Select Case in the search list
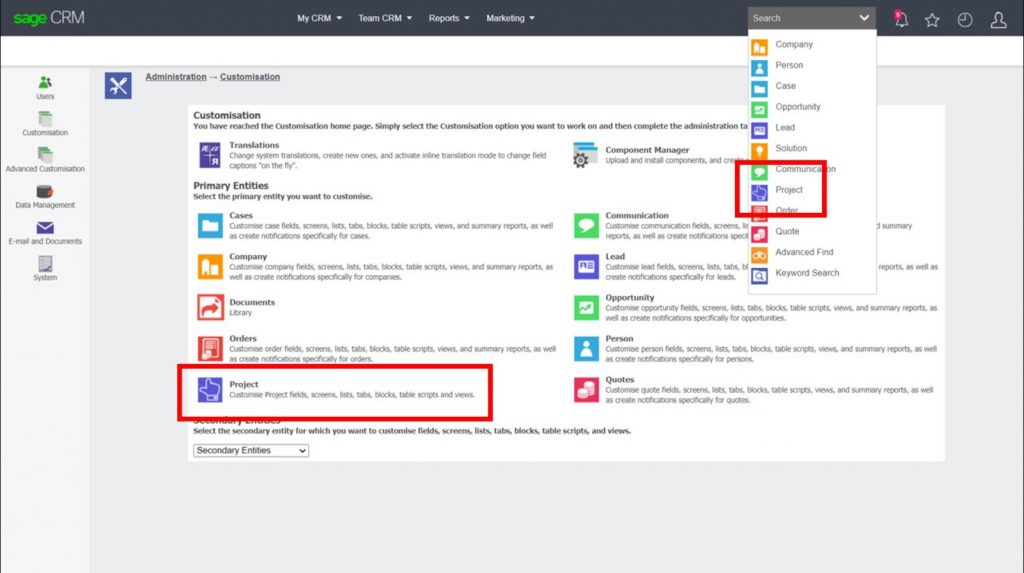The width and height of the screenshot is (1024, 573). click(785, 86)
